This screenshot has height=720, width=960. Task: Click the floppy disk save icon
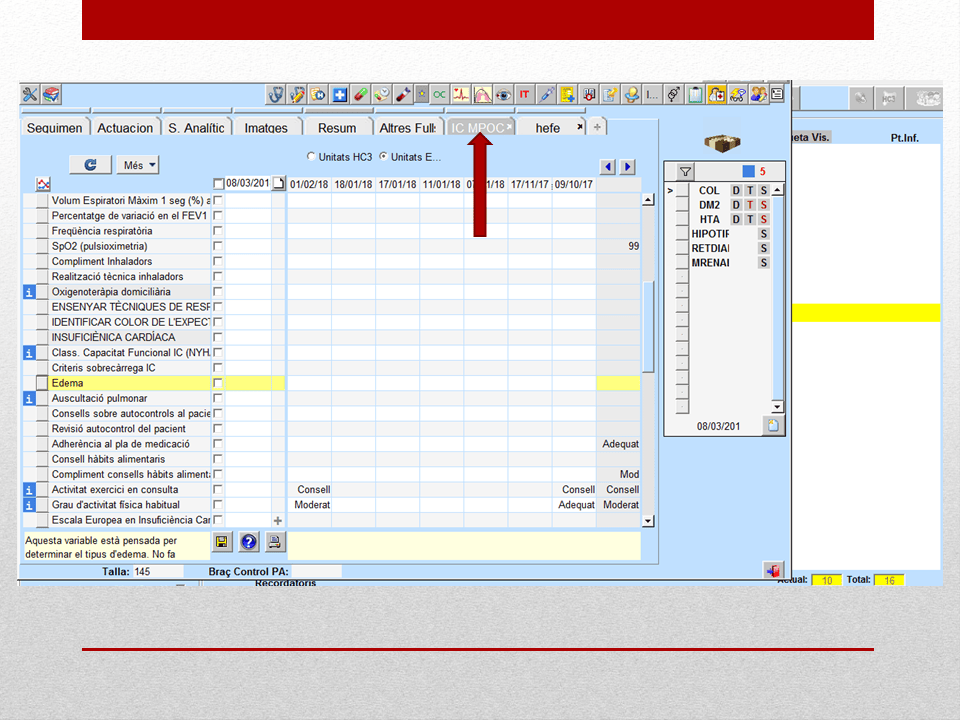[222, 541]
